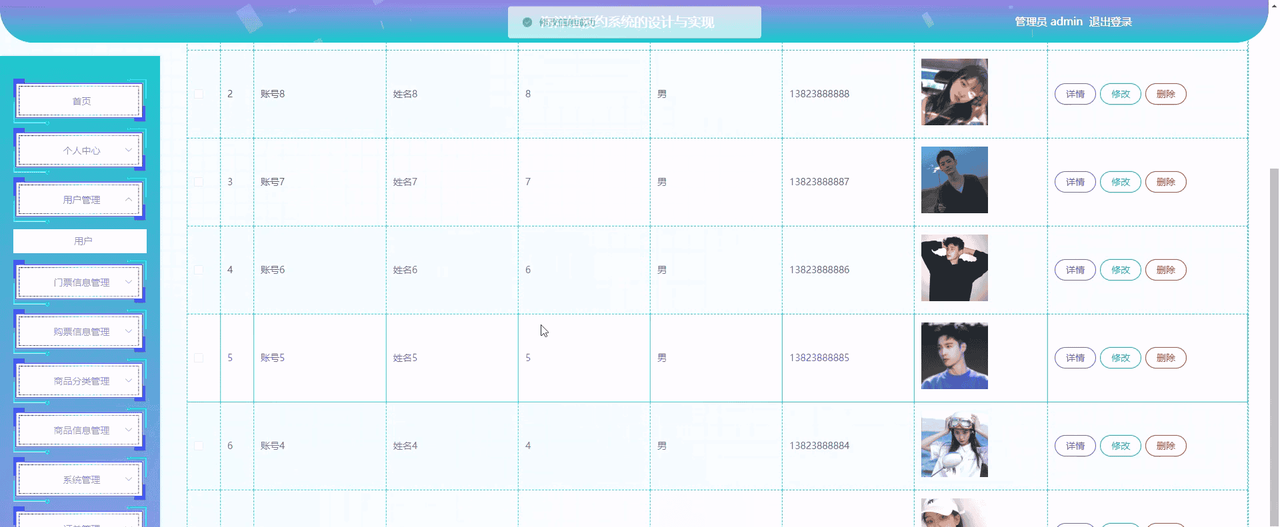The image size is (1280, 527).
Task: Tick the checkbox for row 账号7
Action: click(198, 182)
